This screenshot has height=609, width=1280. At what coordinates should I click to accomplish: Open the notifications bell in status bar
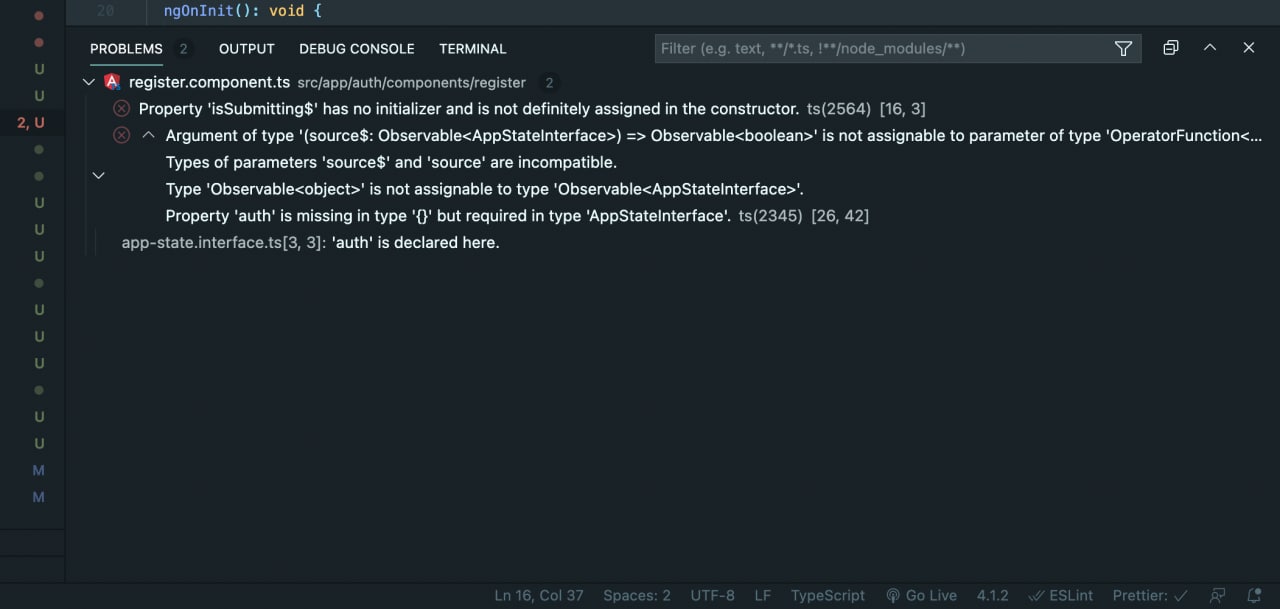[x=1255, y=595]
